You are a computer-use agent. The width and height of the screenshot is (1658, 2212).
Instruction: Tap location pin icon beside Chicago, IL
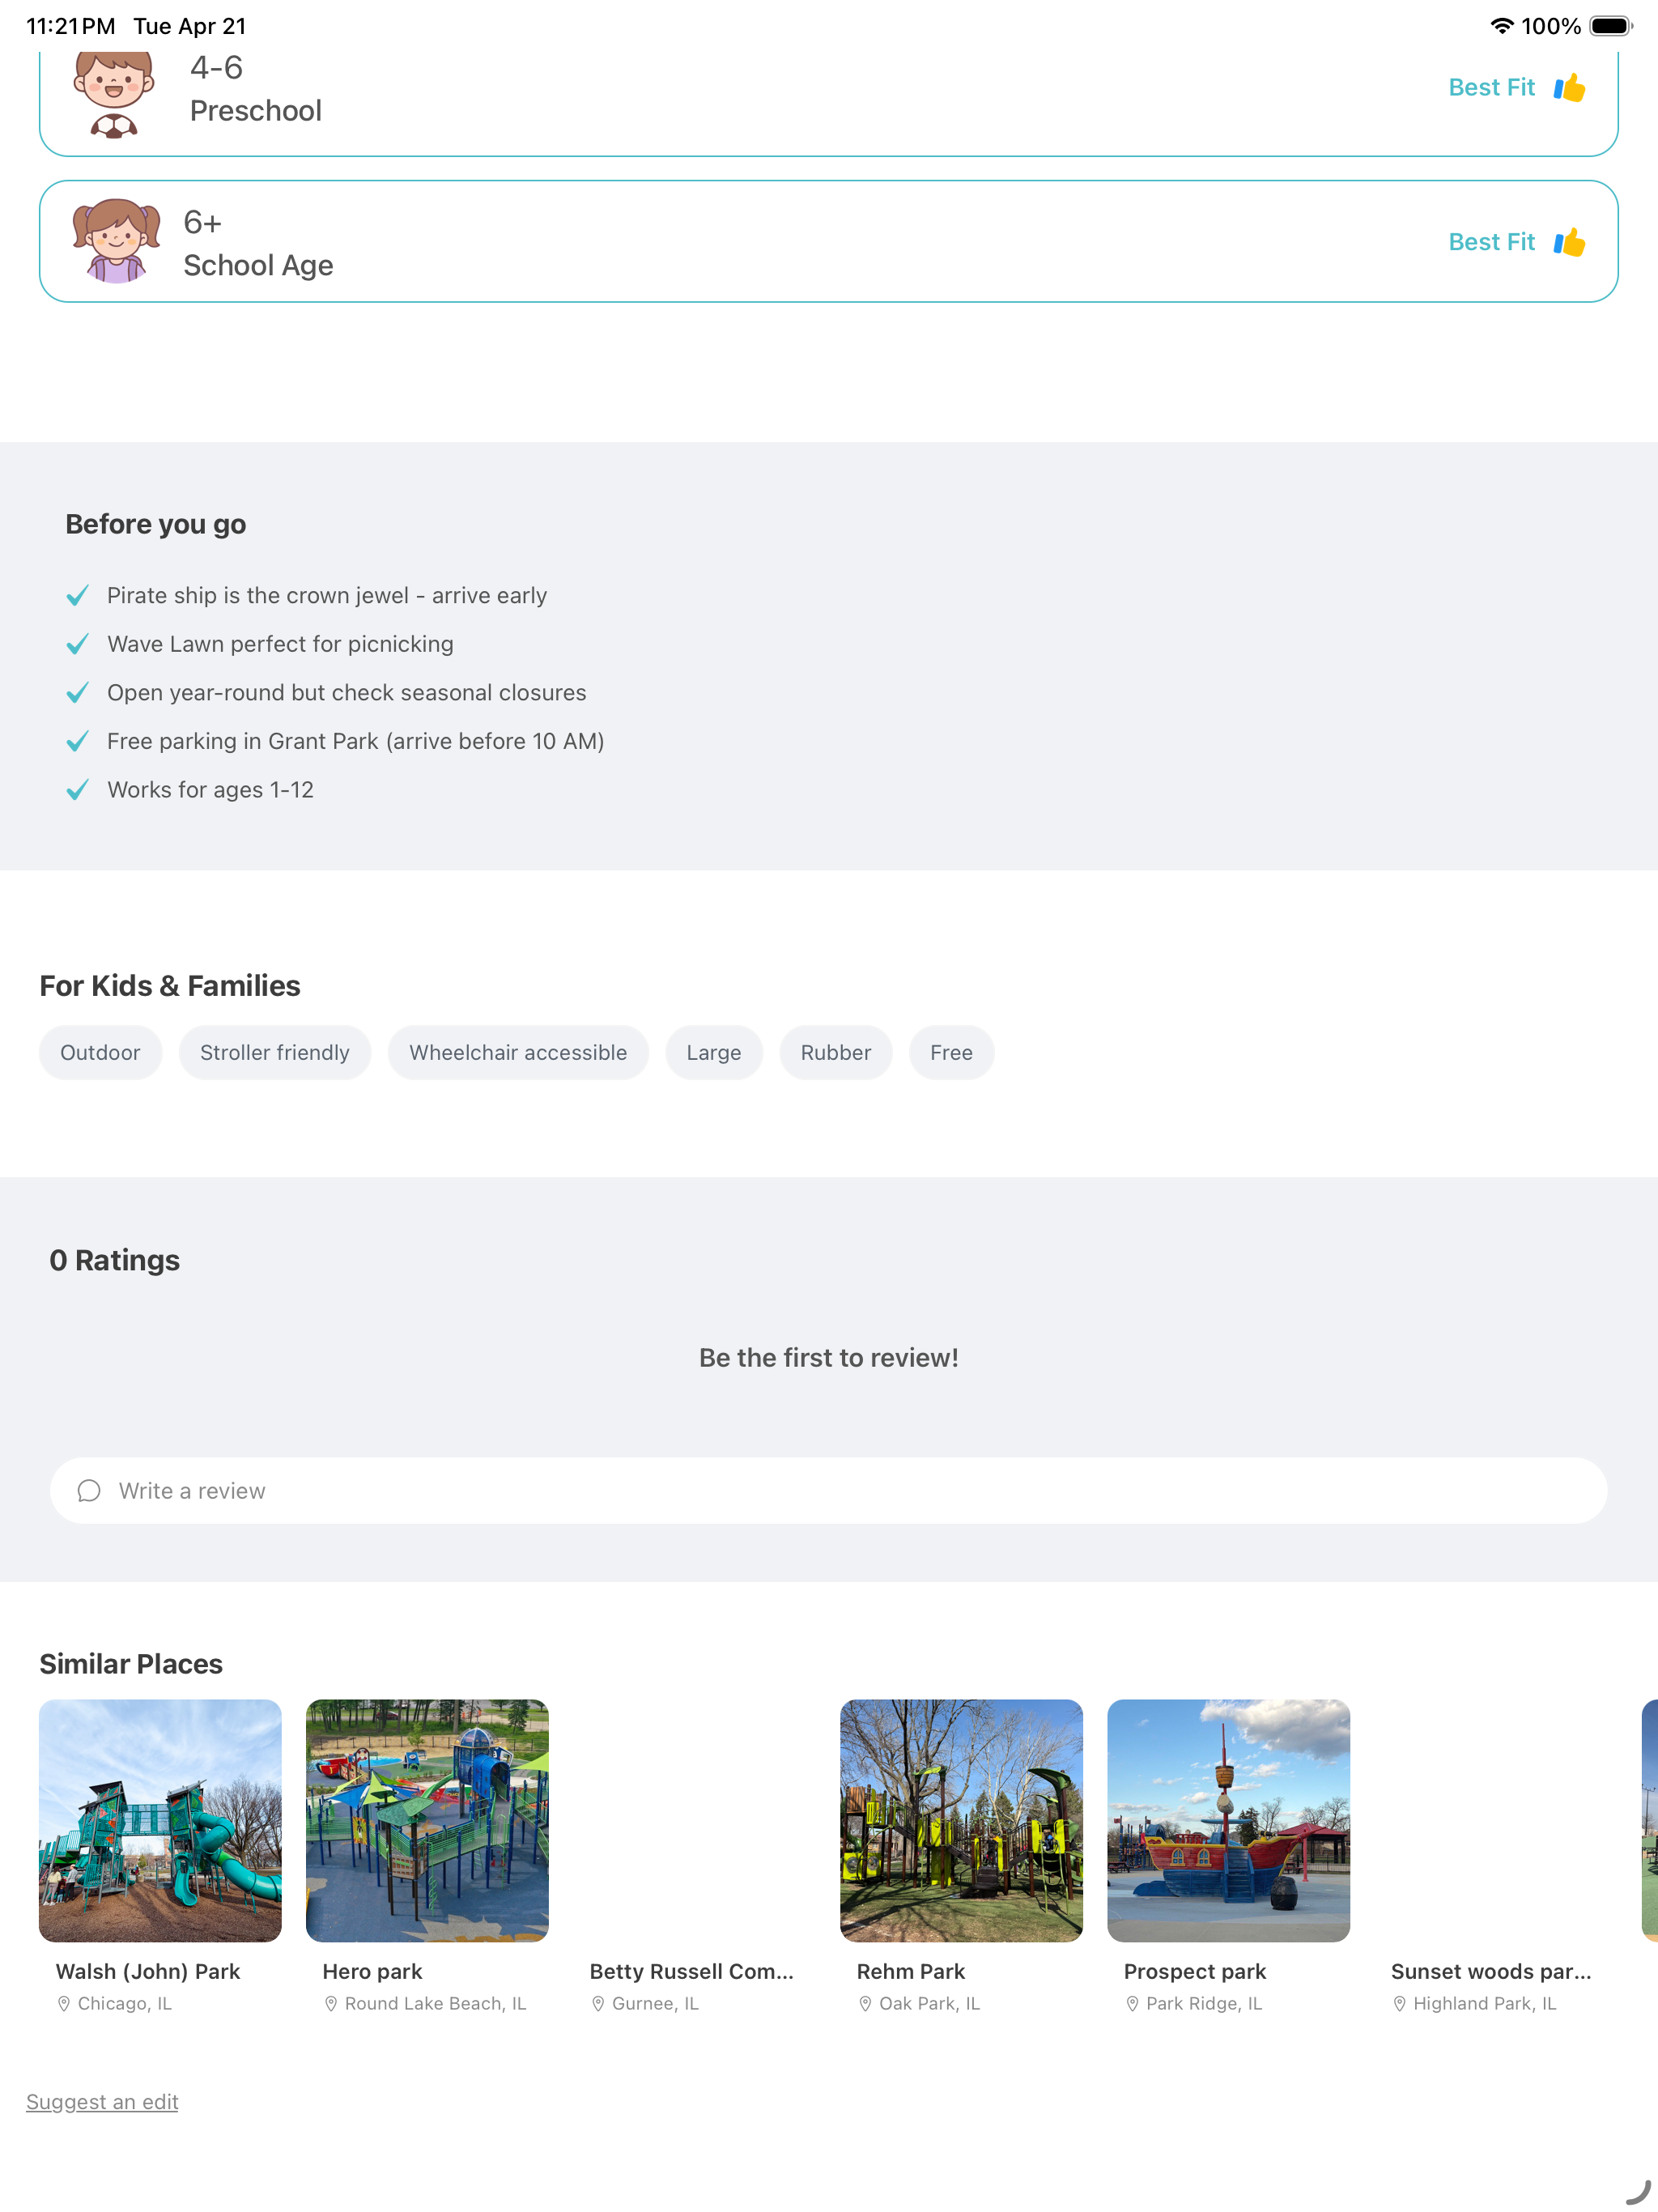click(64, 2003)
